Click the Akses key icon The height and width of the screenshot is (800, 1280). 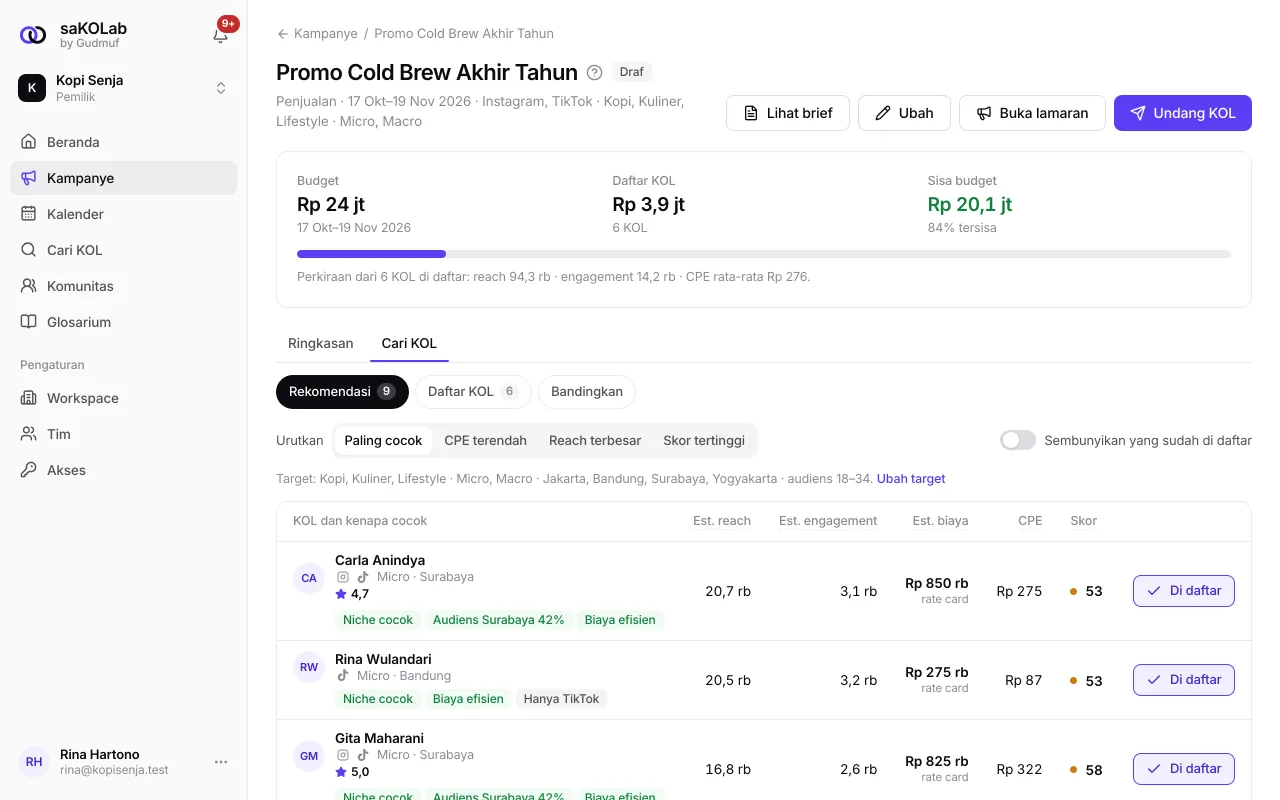click(28, 470)
